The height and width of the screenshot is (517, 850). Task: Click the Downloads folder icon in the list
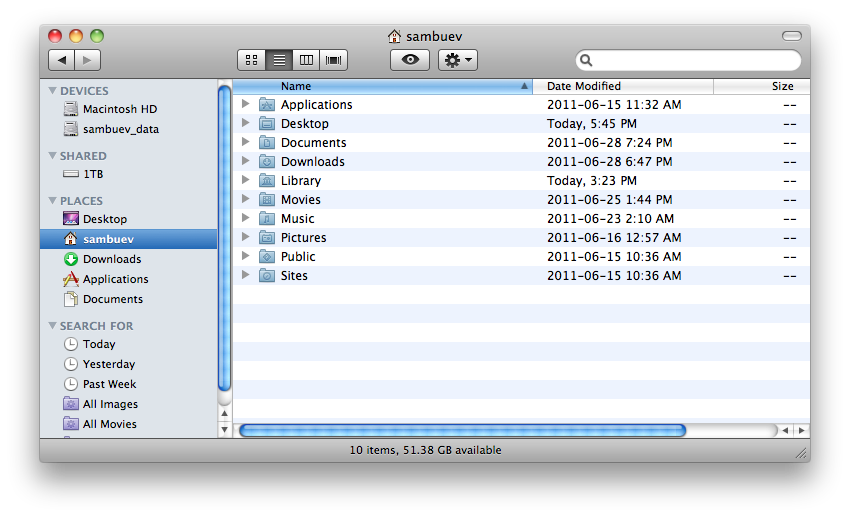[x=267, y=161]
